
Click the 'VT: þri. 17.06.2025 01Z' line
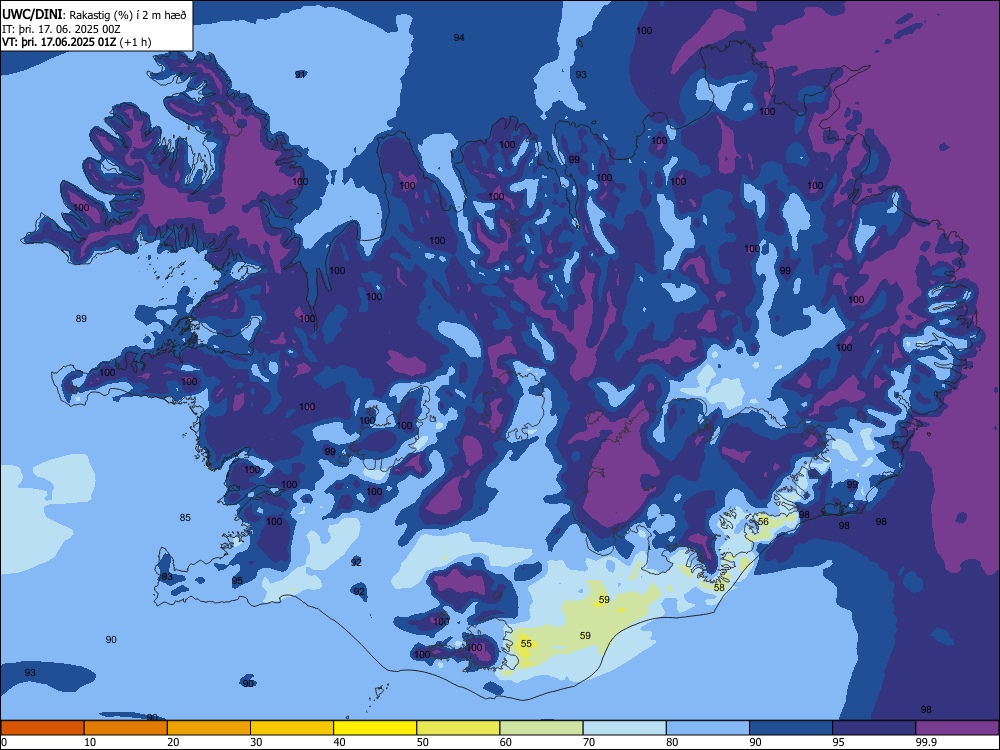(x=59, y=42)
